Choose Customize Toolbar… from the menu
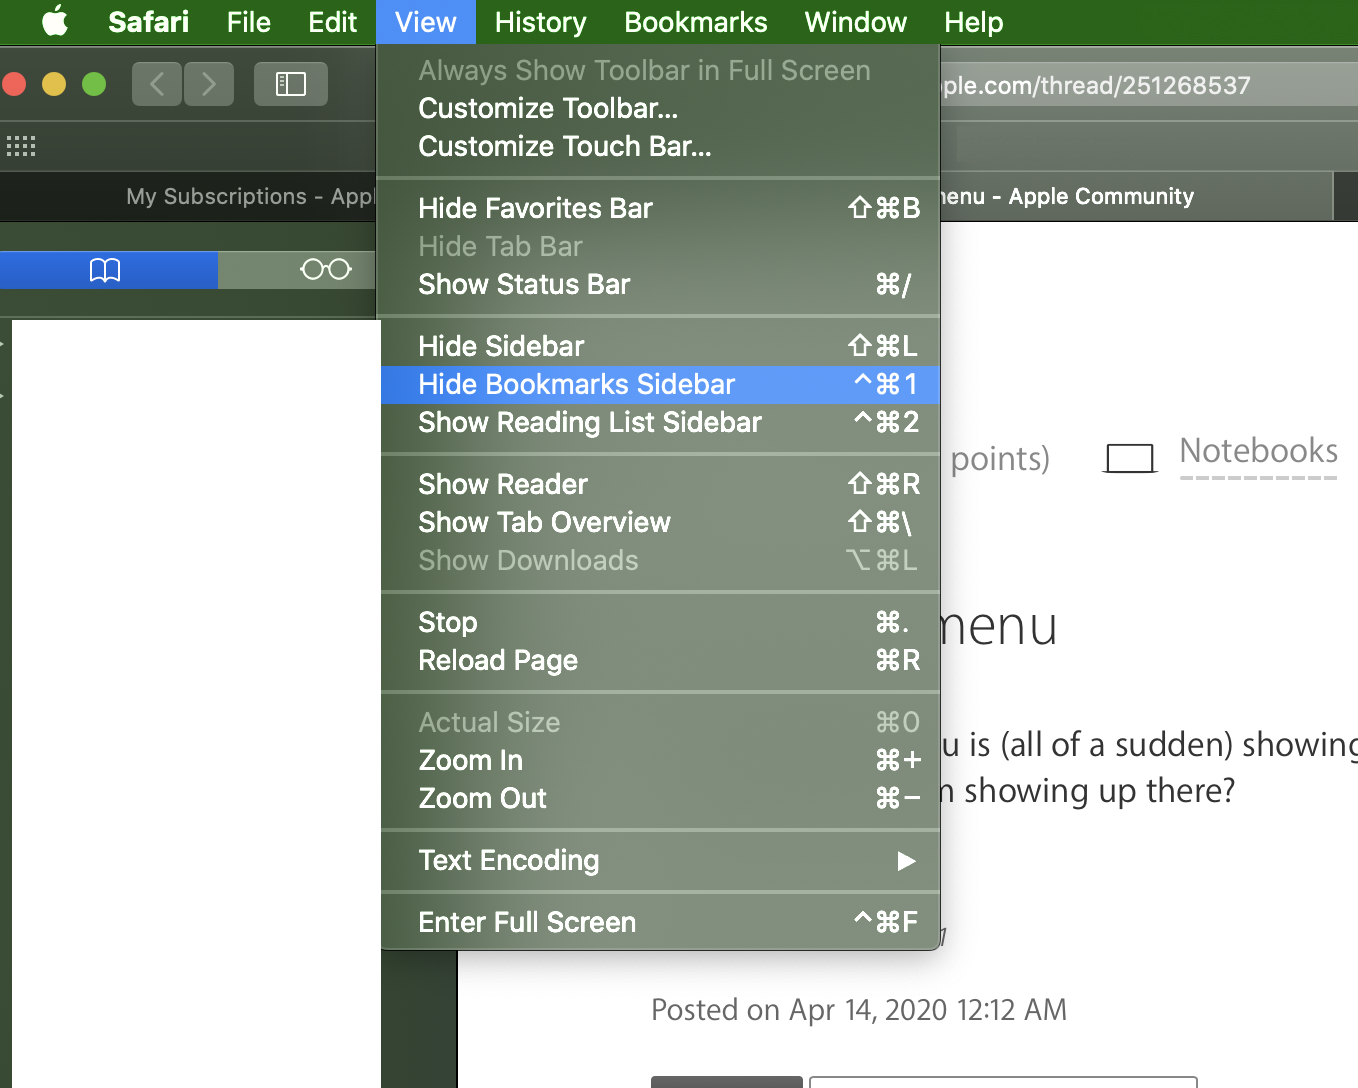The image size is (1358, 1088). 660,108
